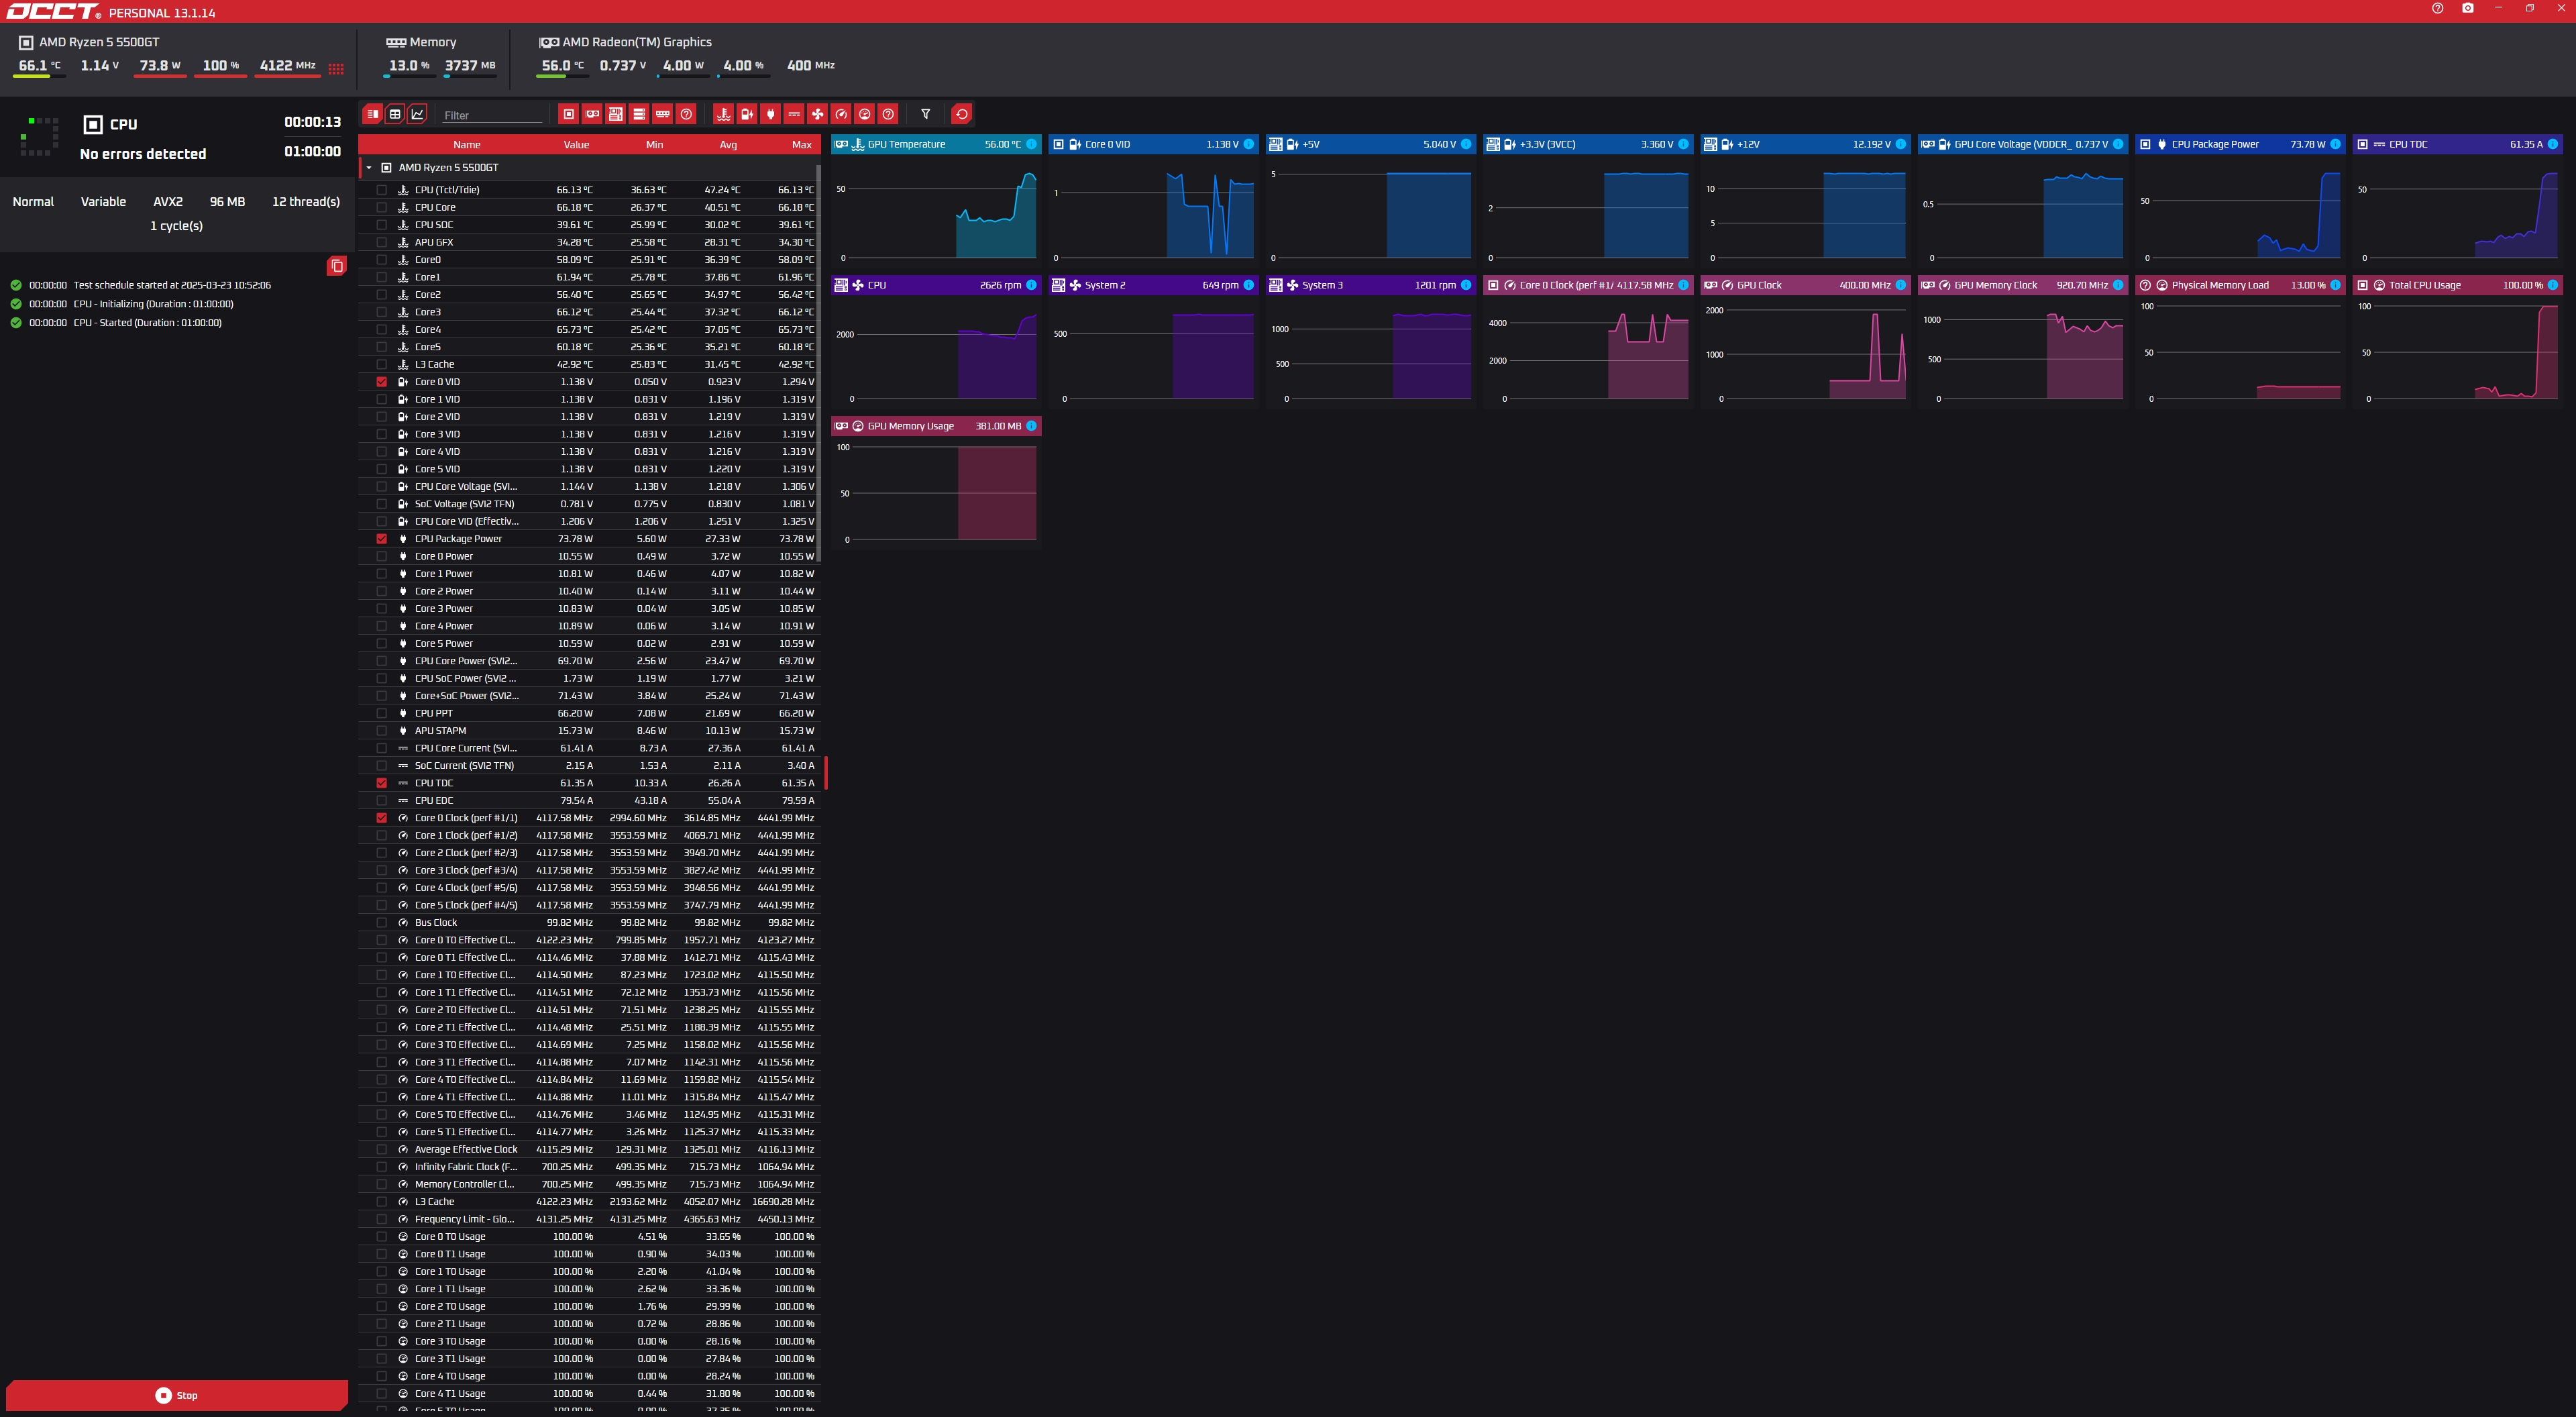Click the CPU test title
This screenshot has width=2576, height=1417.
point(124,124)
